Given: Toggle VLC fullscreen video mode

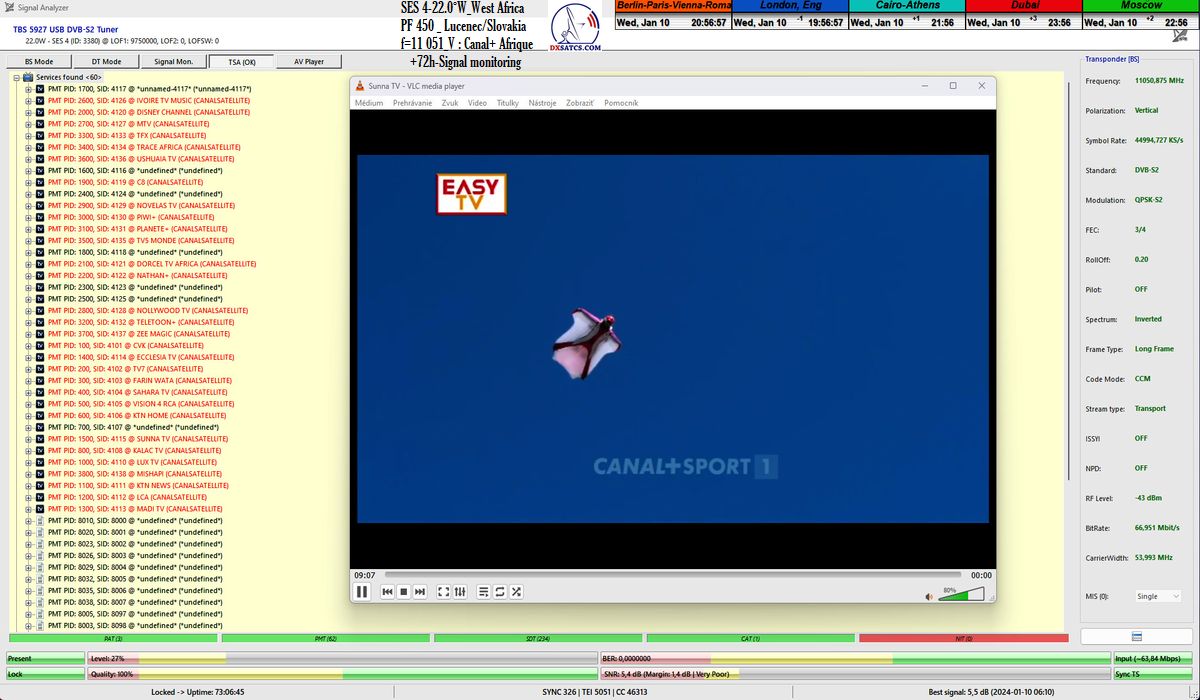Looking at the screenshot, I should click(x=444, y=592).
